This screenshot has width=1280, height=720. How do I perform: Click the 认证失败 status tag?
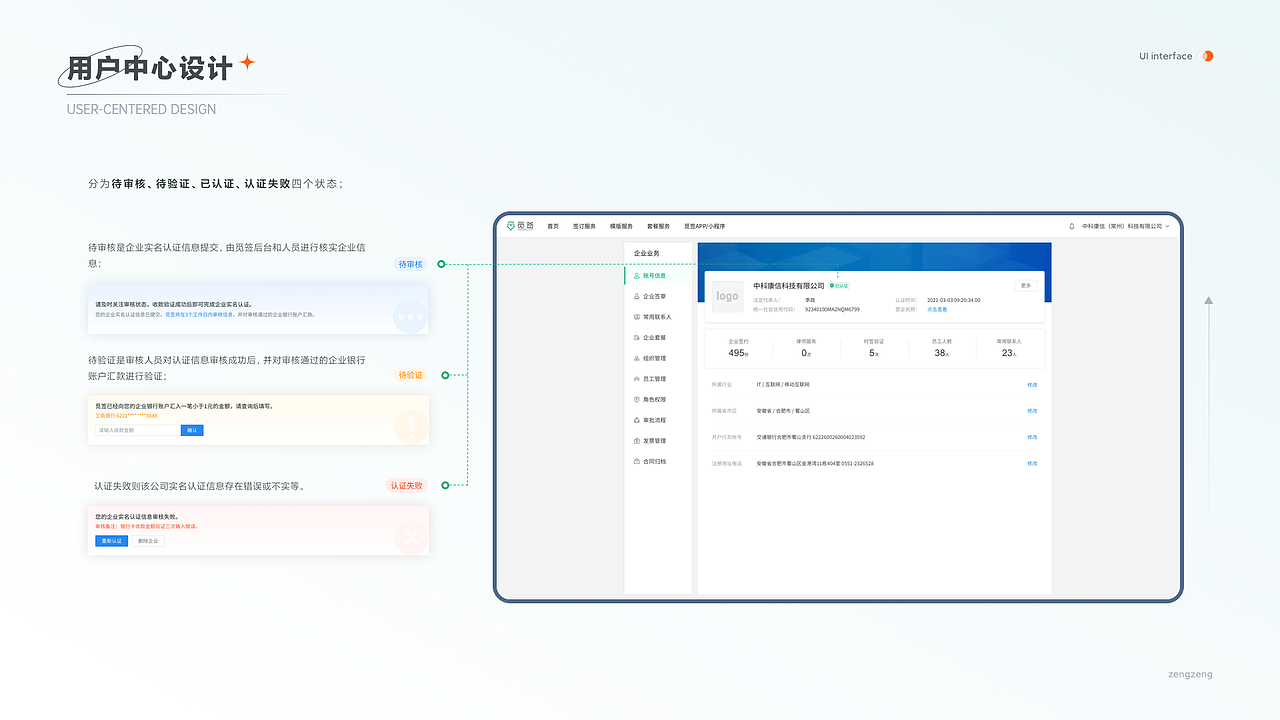pyautogui.click(x=407, y=485)
